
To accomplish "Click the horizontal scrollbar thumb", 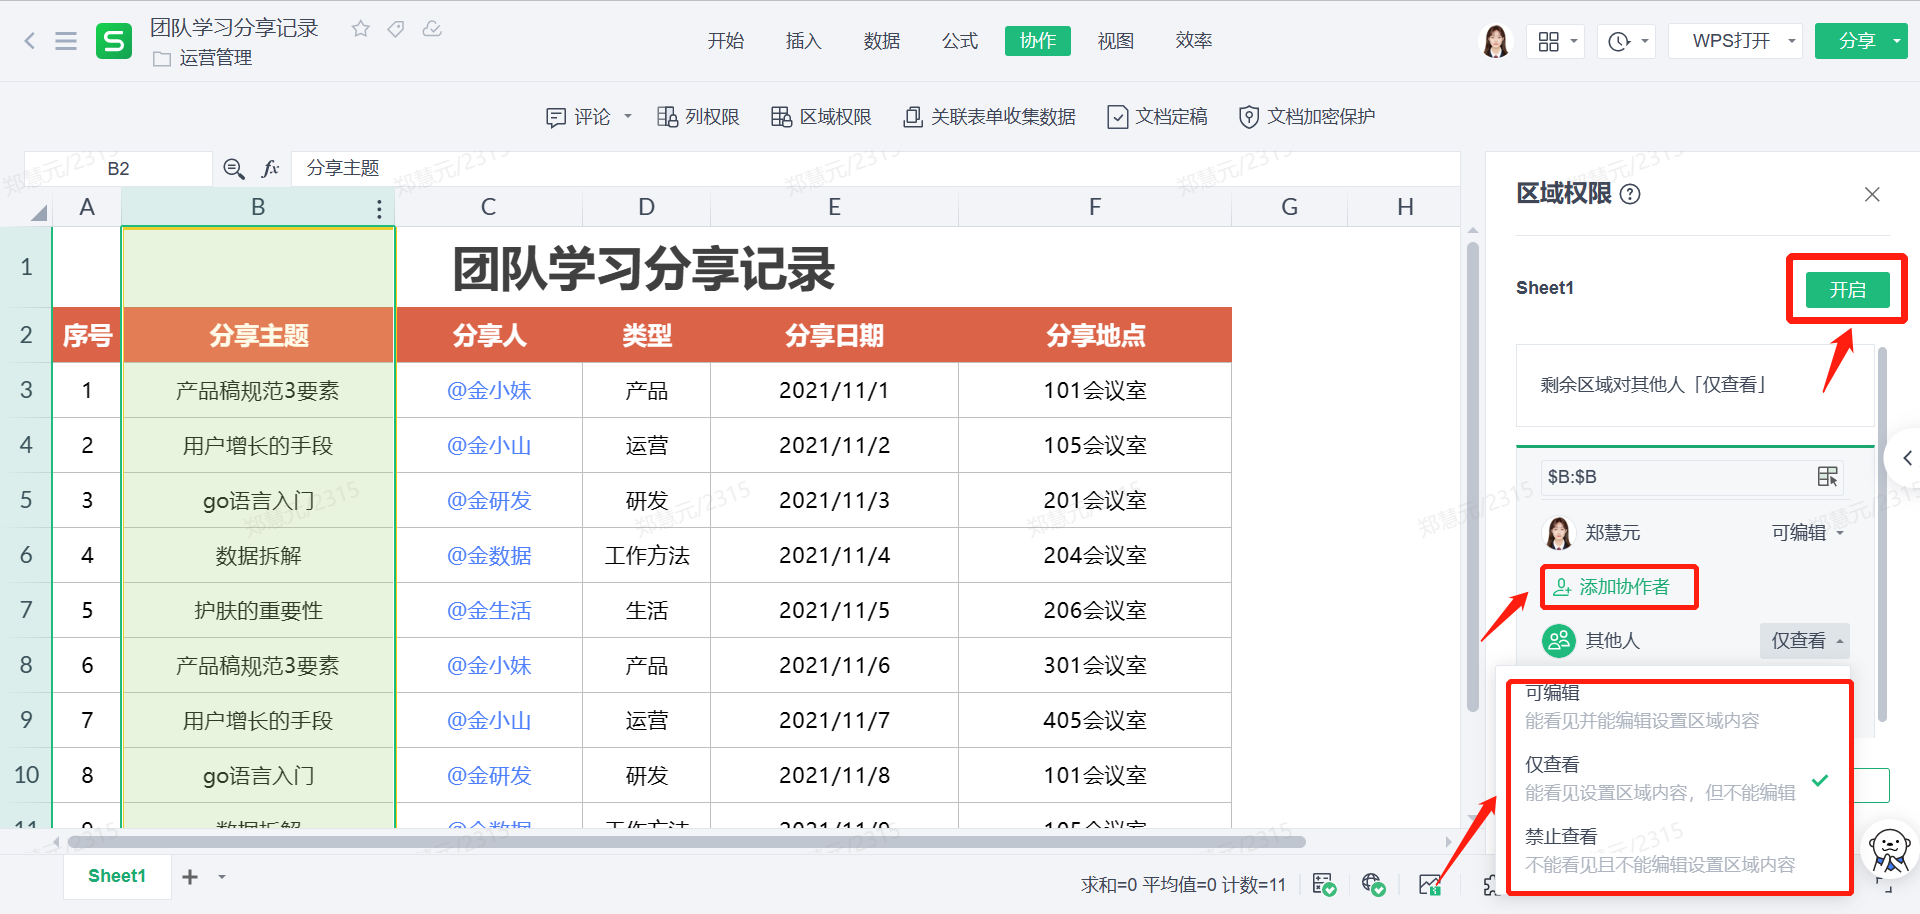I will tap(687, 842).
